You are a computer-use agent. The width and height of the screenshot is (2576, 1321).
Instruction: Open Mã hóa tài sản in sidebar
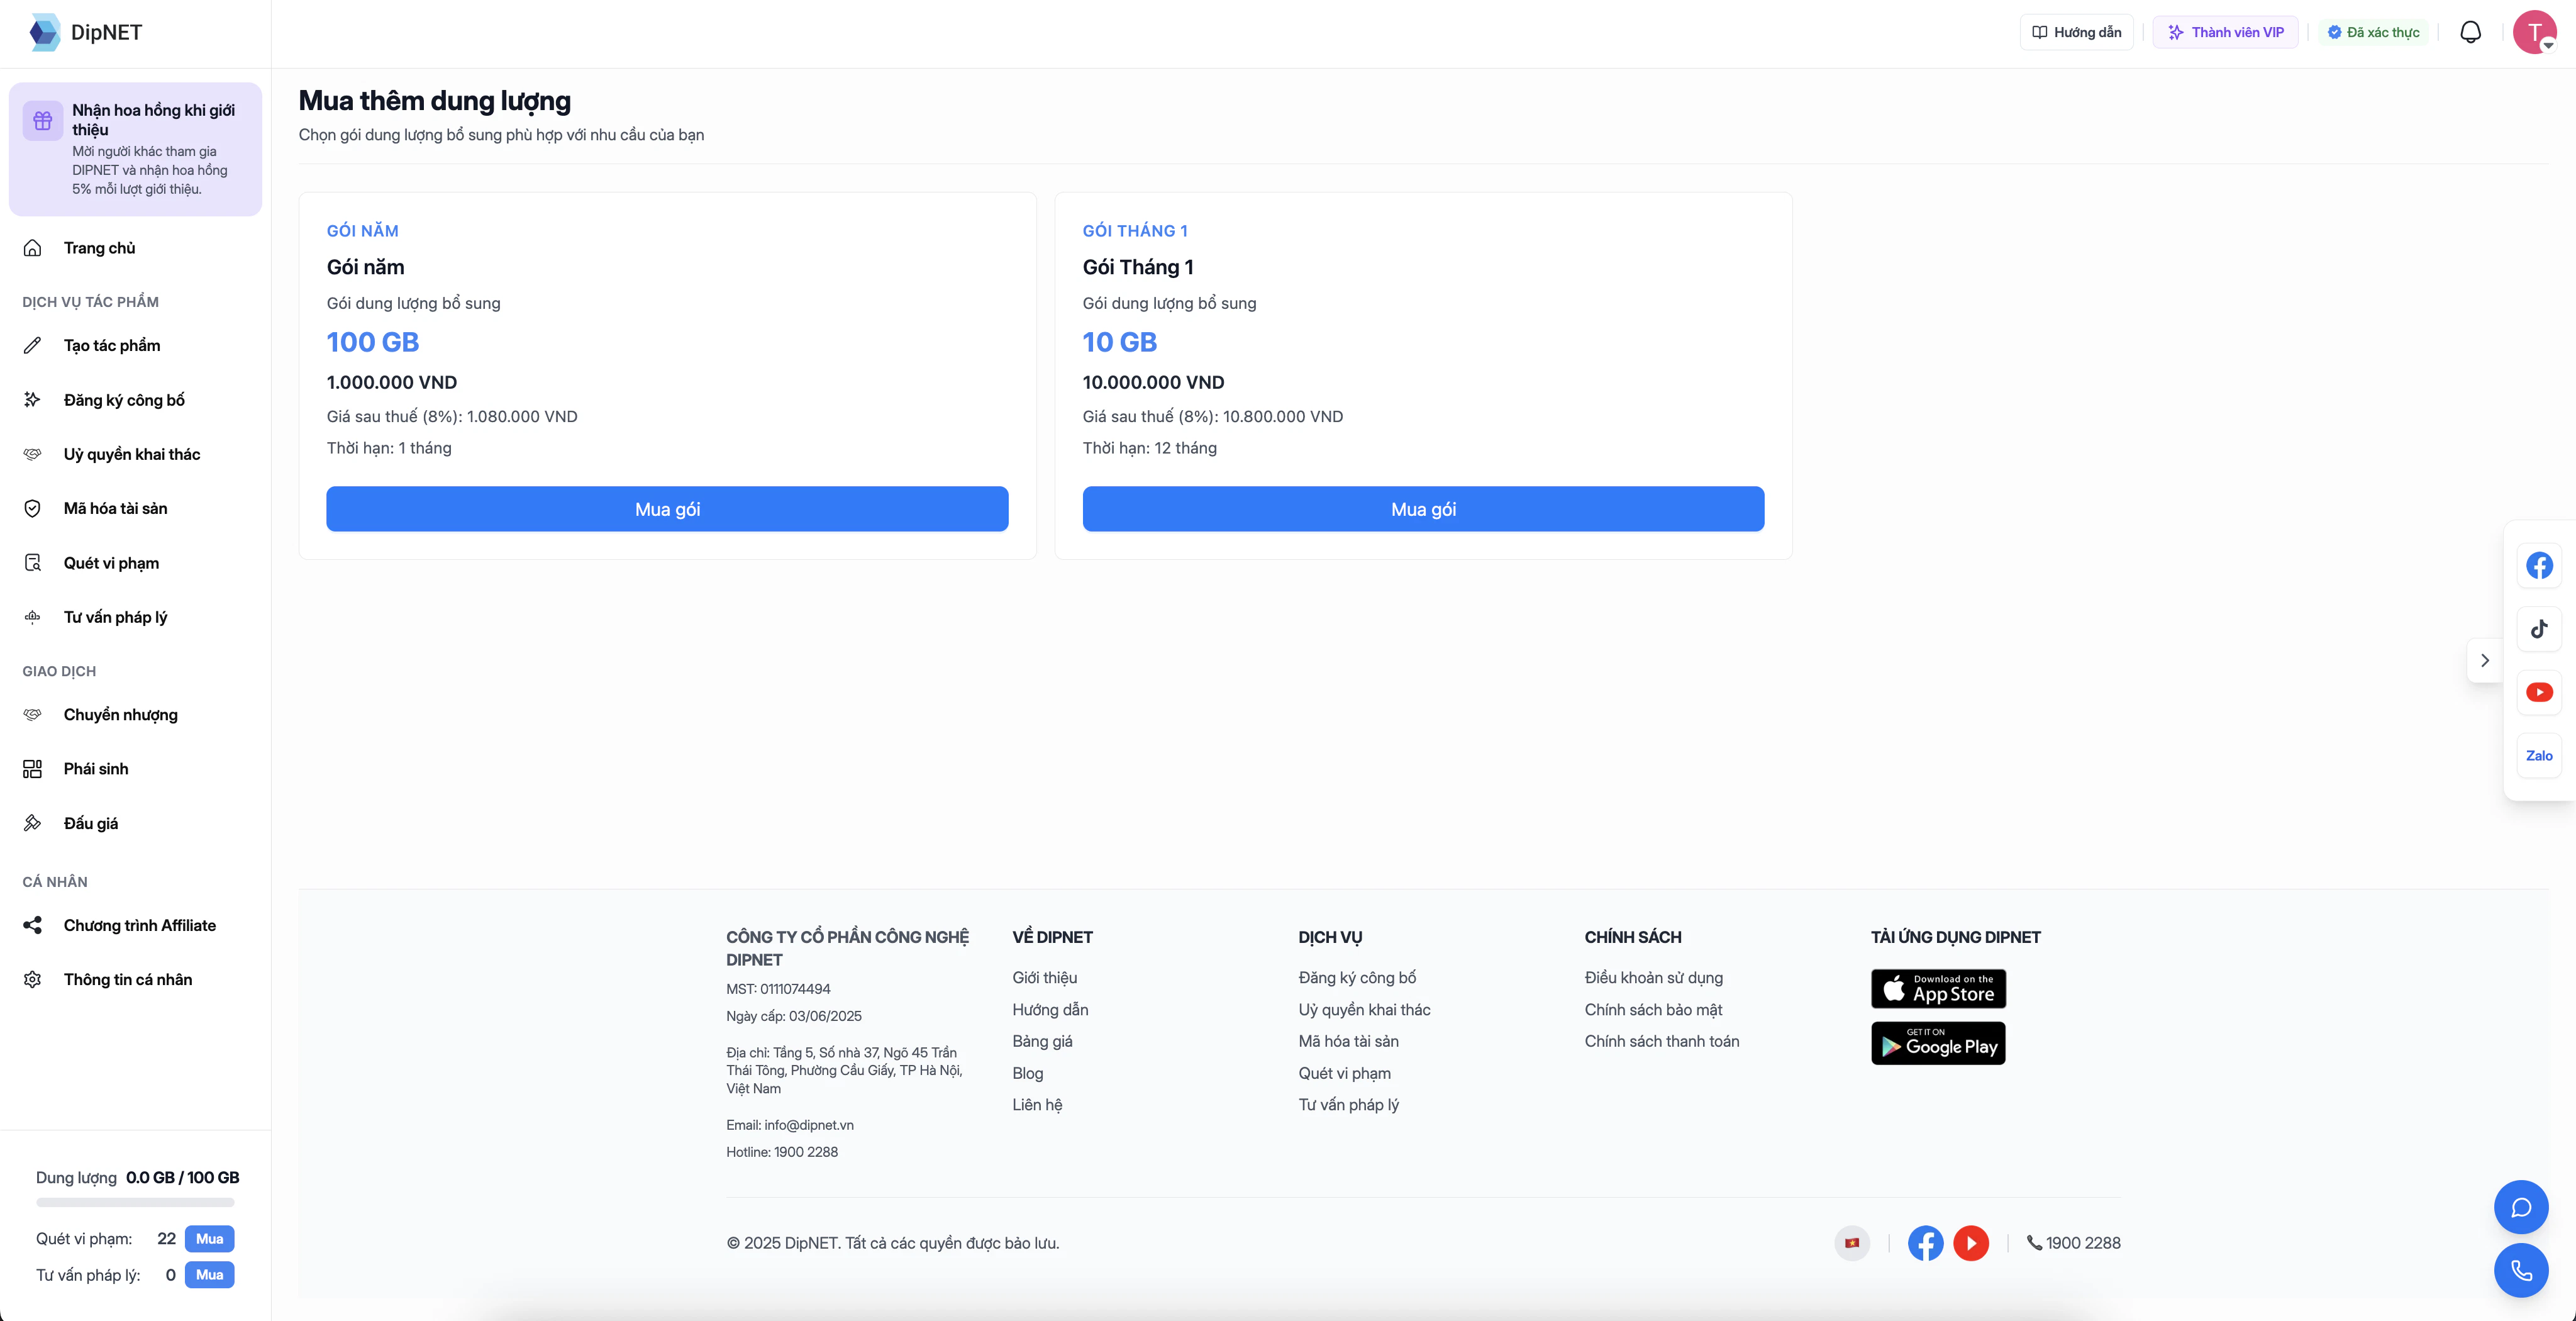click(136, 508)
